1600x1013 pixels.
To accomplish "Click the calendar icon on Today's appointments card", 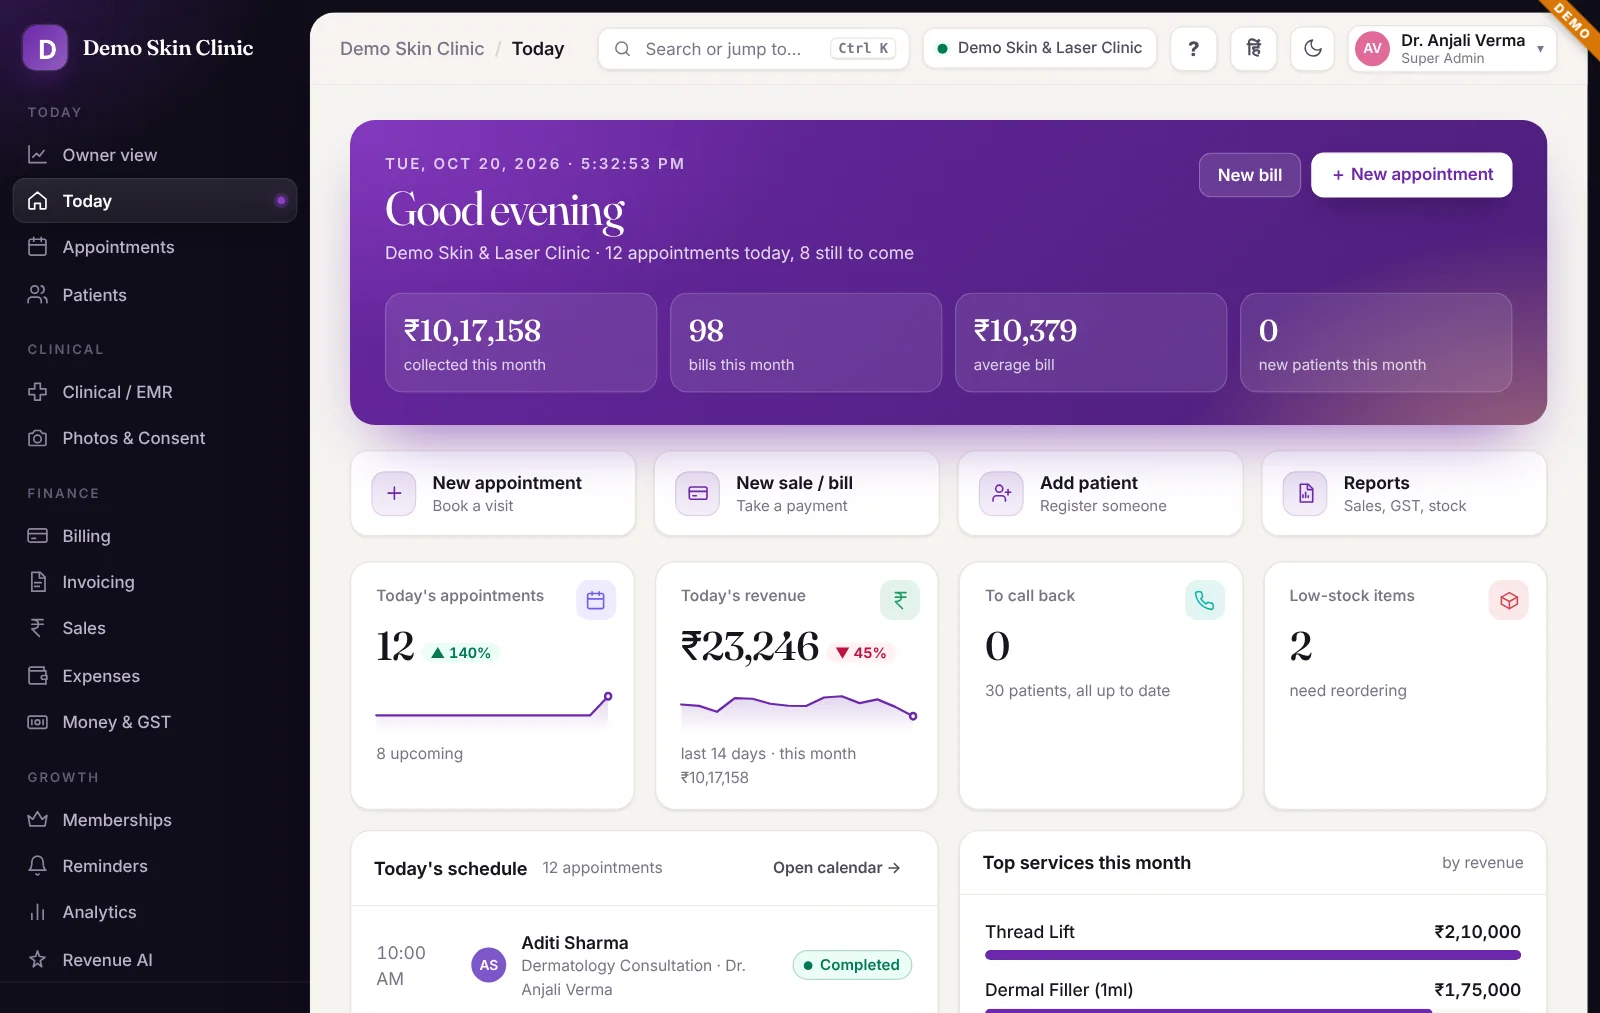I will pos(596,600).
